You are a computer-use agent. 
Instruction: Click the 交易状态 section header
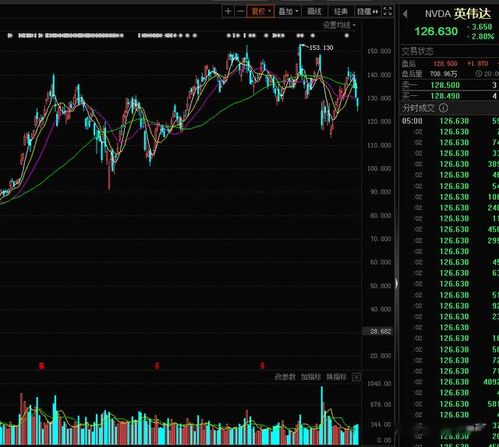tap(417, 51)
